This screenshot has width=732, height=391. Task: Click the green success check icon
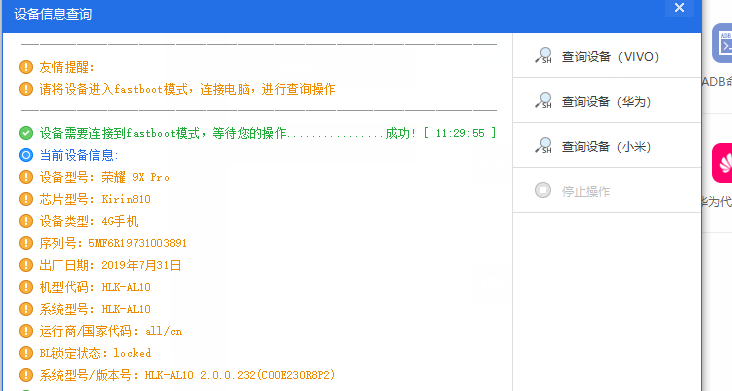[x=26, y=133]
